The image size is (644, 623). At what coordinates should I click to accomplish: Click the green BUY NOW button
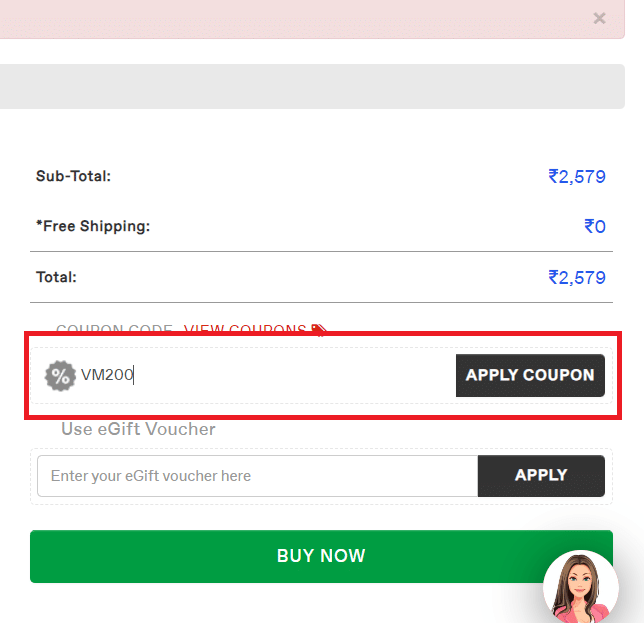point(321,556)
